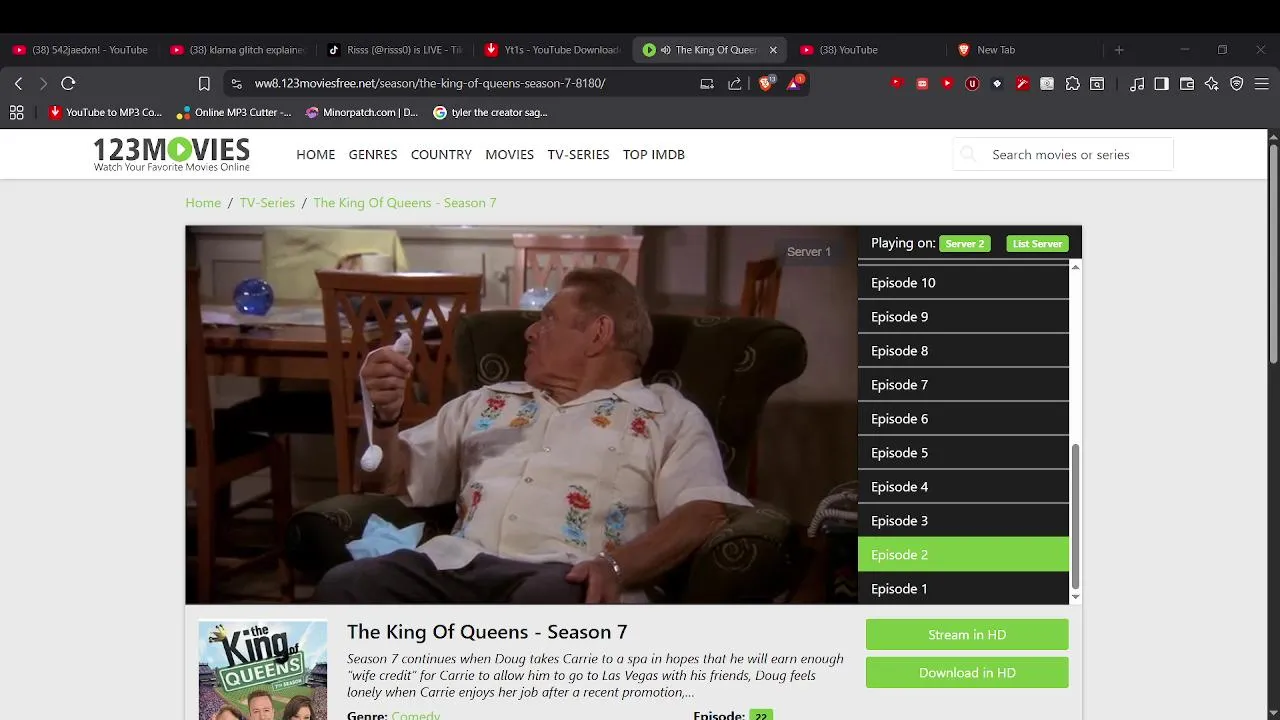Play Episode 6 from the list

[963, 419]
